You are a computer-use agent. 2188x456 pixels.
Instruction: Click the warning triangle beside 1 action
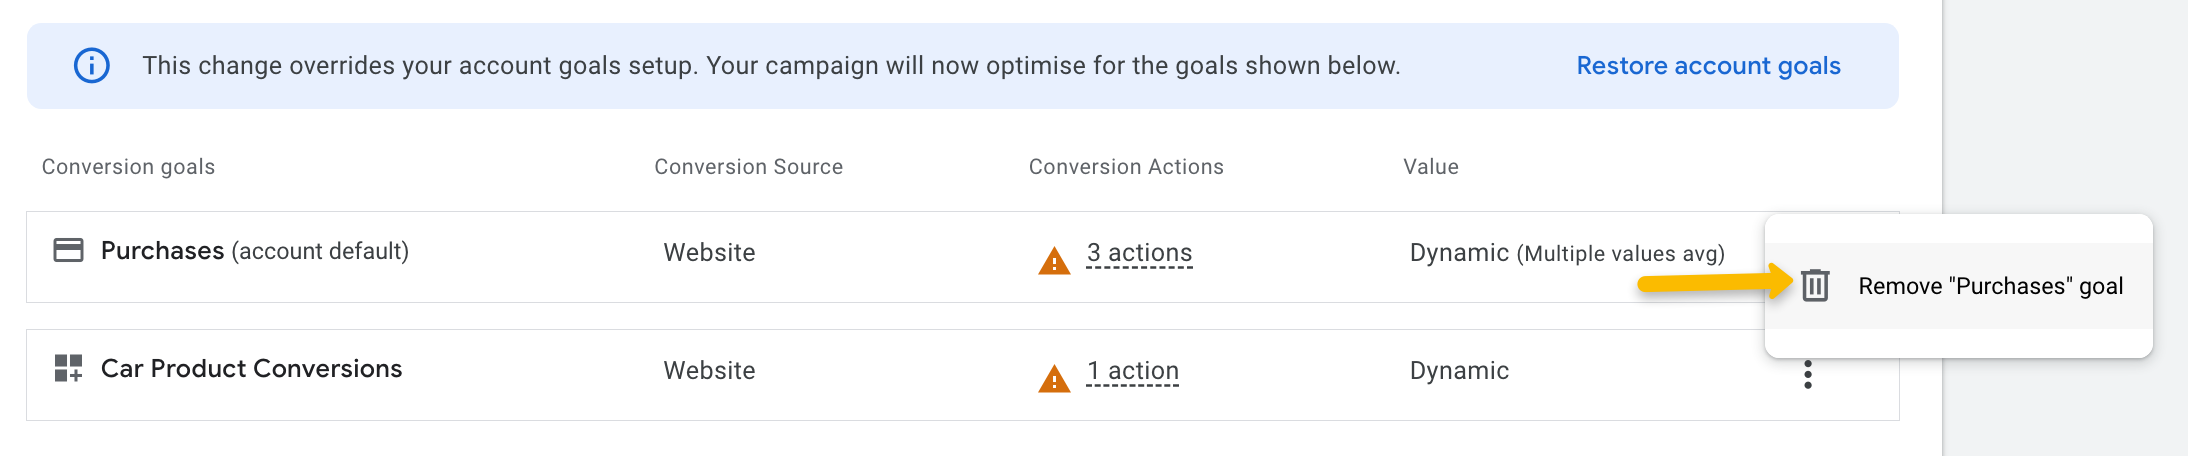point(1054,379)
